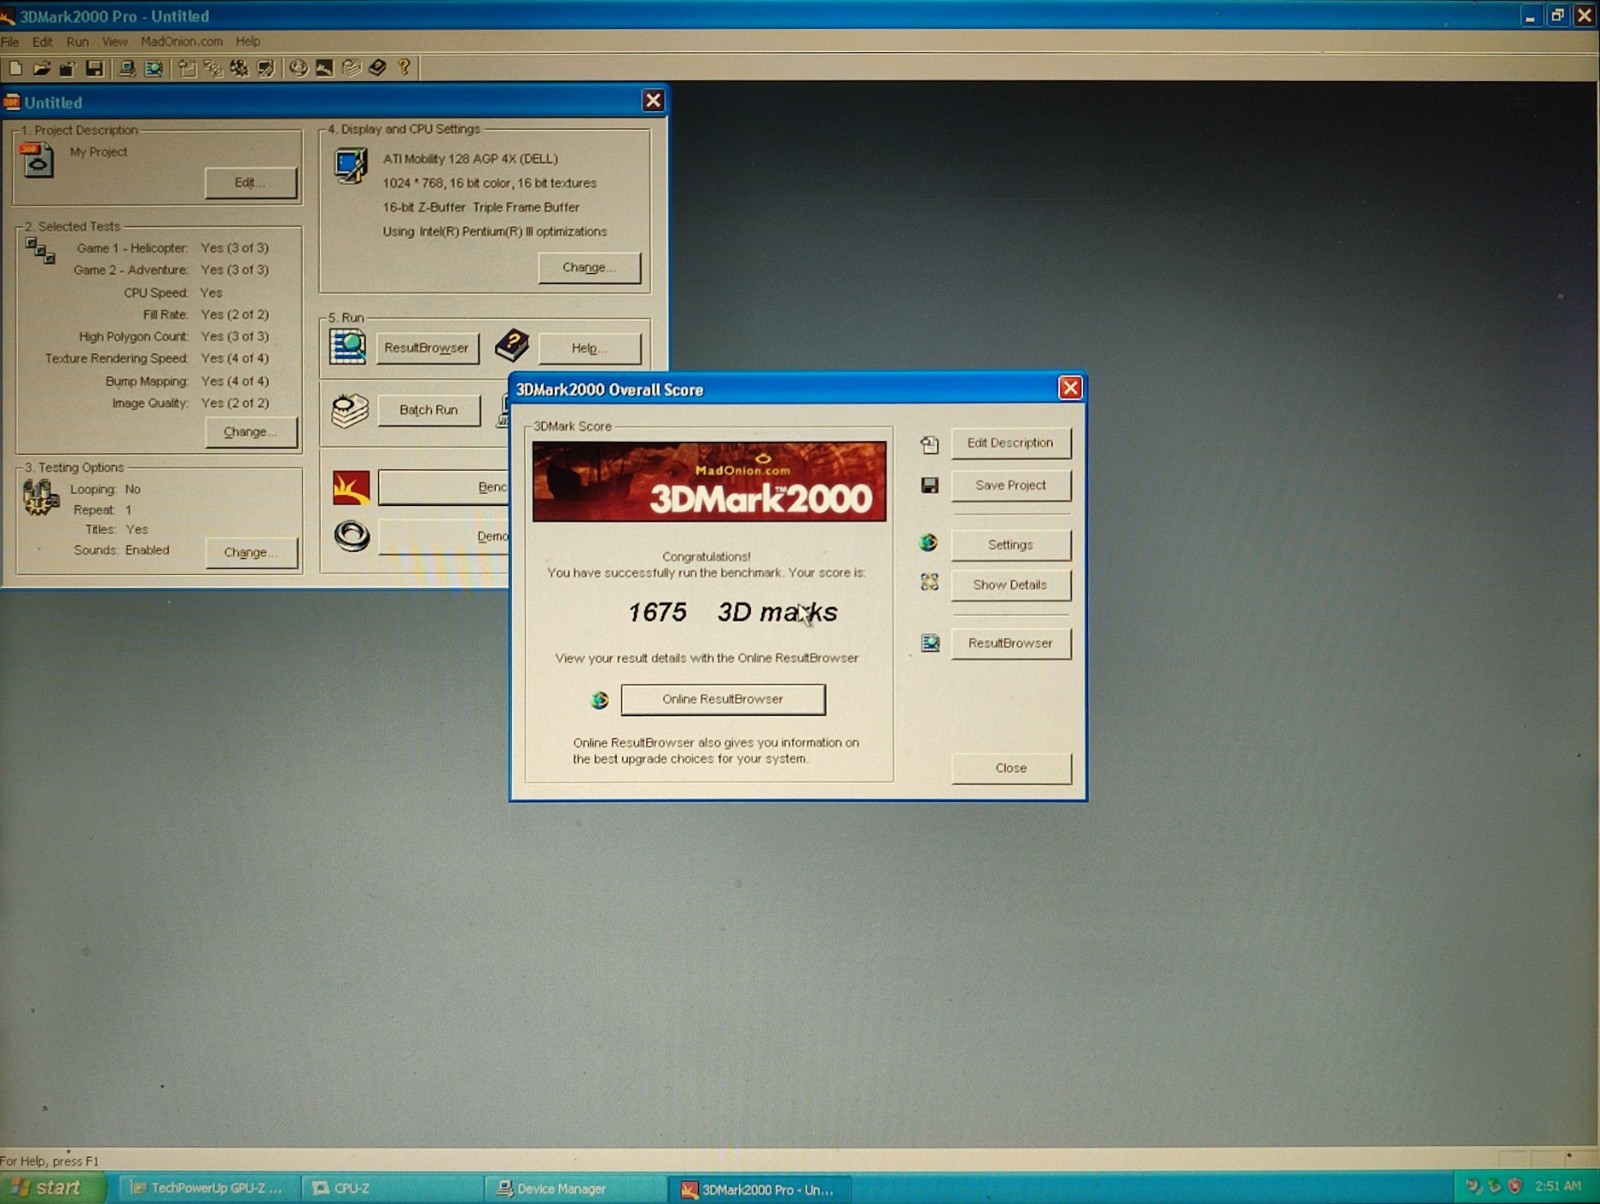The width and height of the screenshot is (1600, 1204).
Task: Open the Run menu
Action: click(78, 42)
